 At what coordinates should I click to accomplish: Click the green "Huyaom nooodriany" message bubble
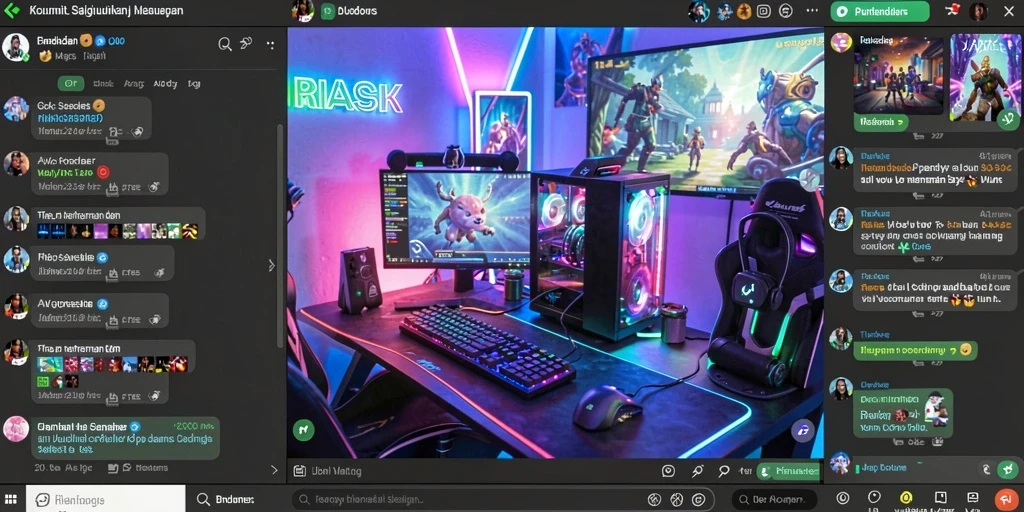pyautogui.click(x=915, y=351)
